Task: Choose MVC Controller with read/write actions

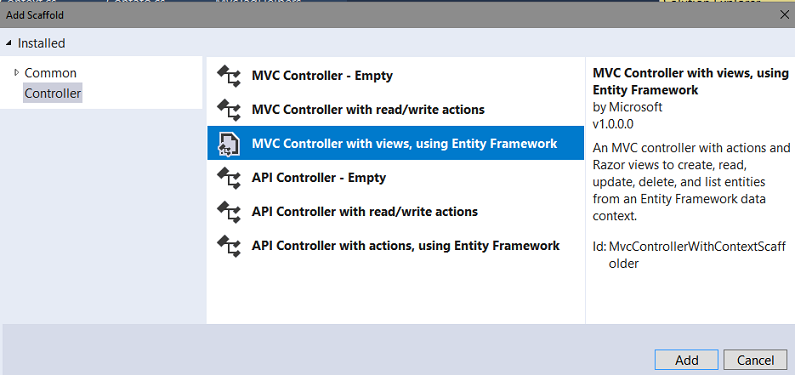Action: pyautogui.click(x=395, y=109)
